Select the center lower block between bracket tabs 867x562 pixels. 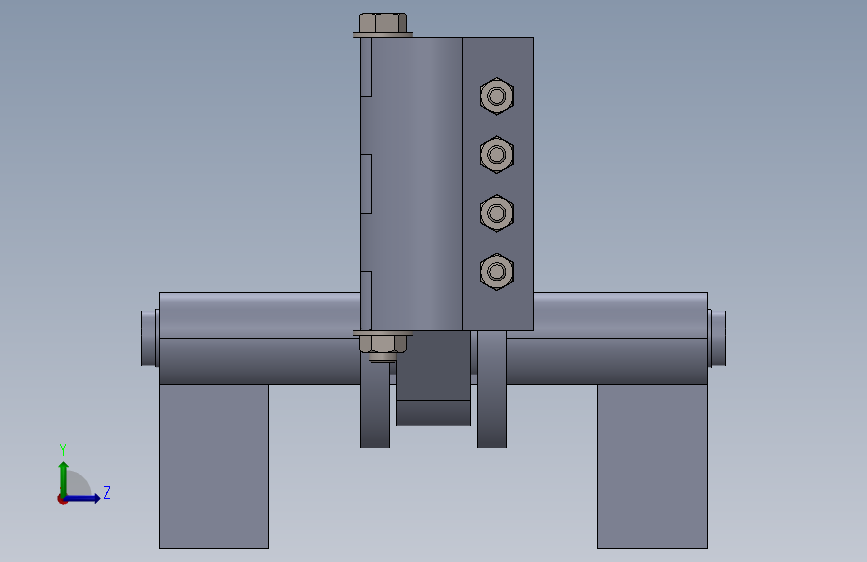tap(434, 378)
